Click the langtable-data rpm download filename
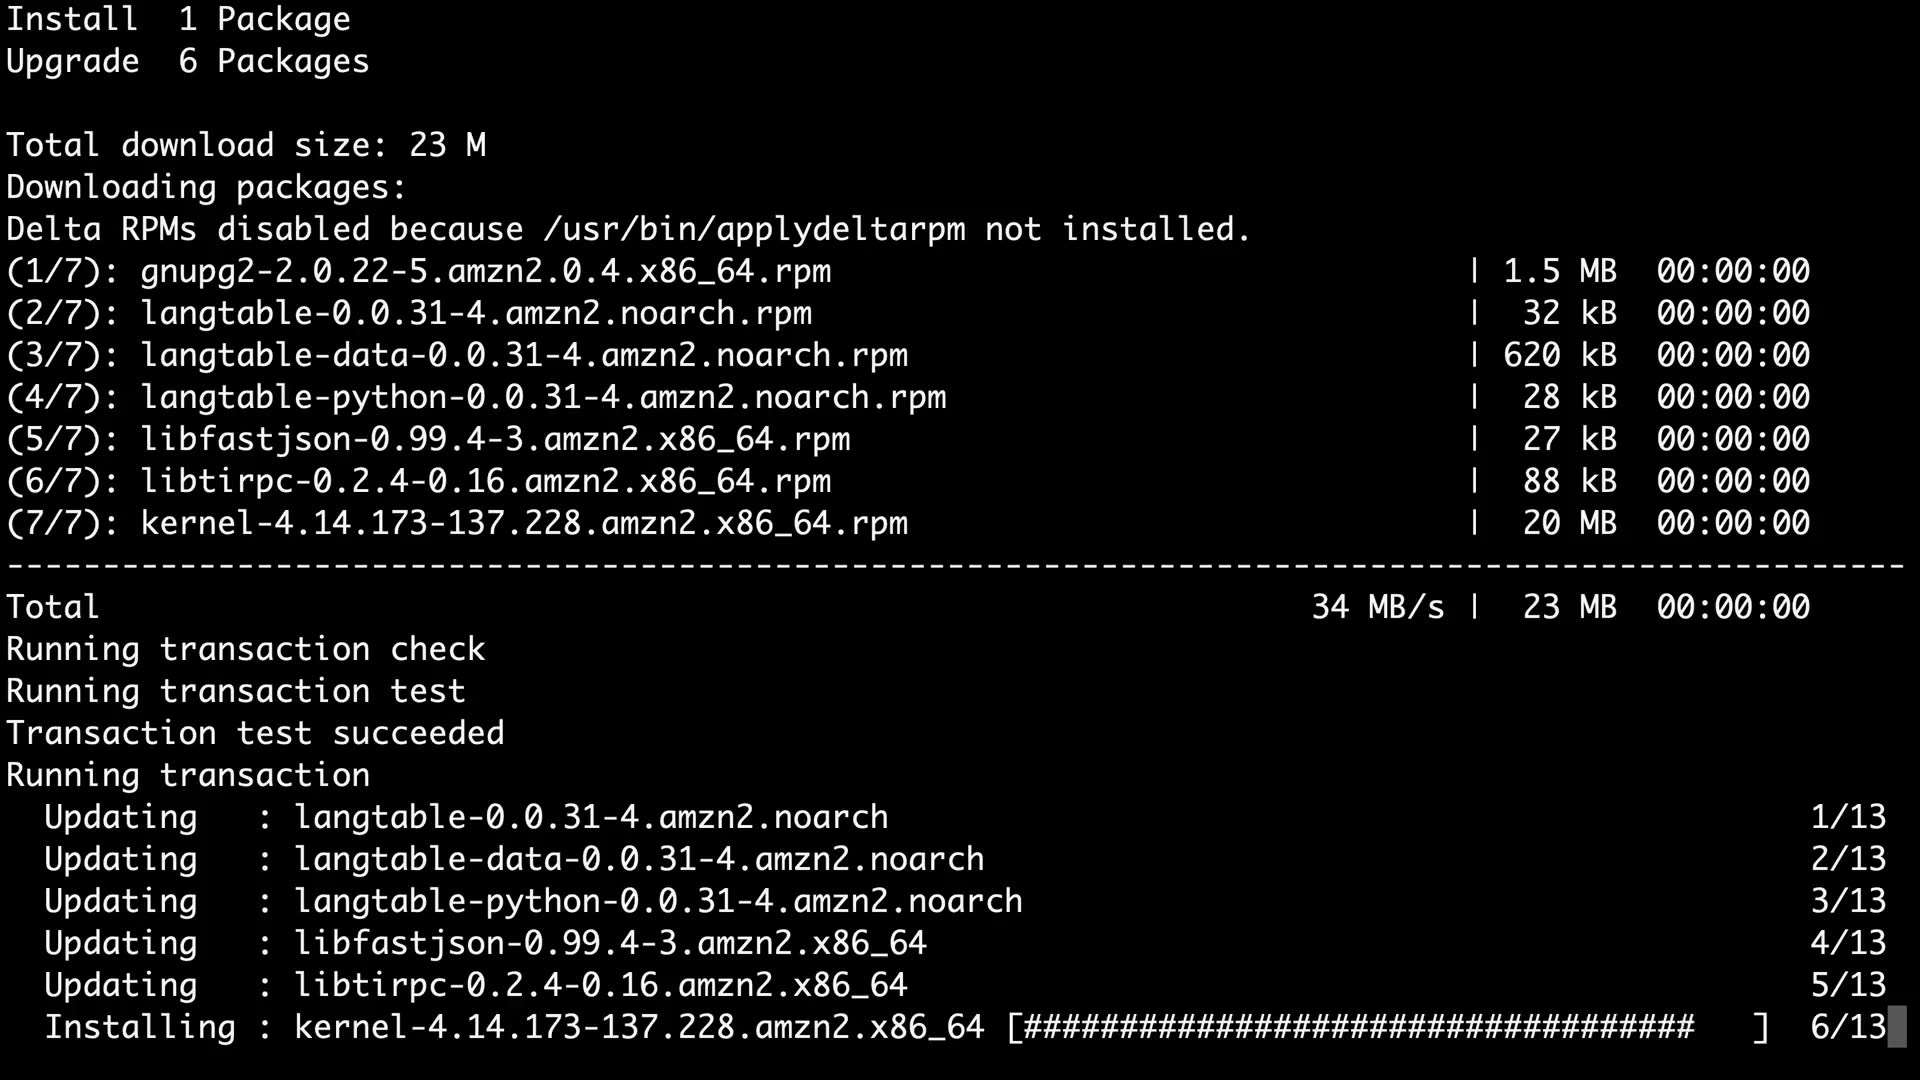This screenshot has width=1920, height=1080. [524, 355]
